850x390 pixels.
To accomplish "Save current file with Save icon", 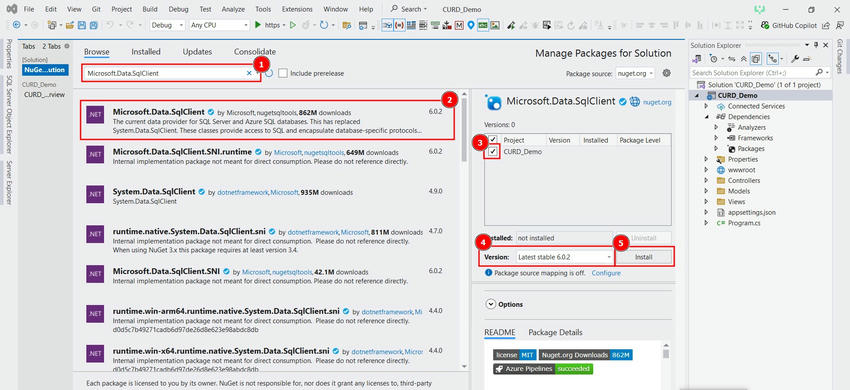I will tap(81, 25).
